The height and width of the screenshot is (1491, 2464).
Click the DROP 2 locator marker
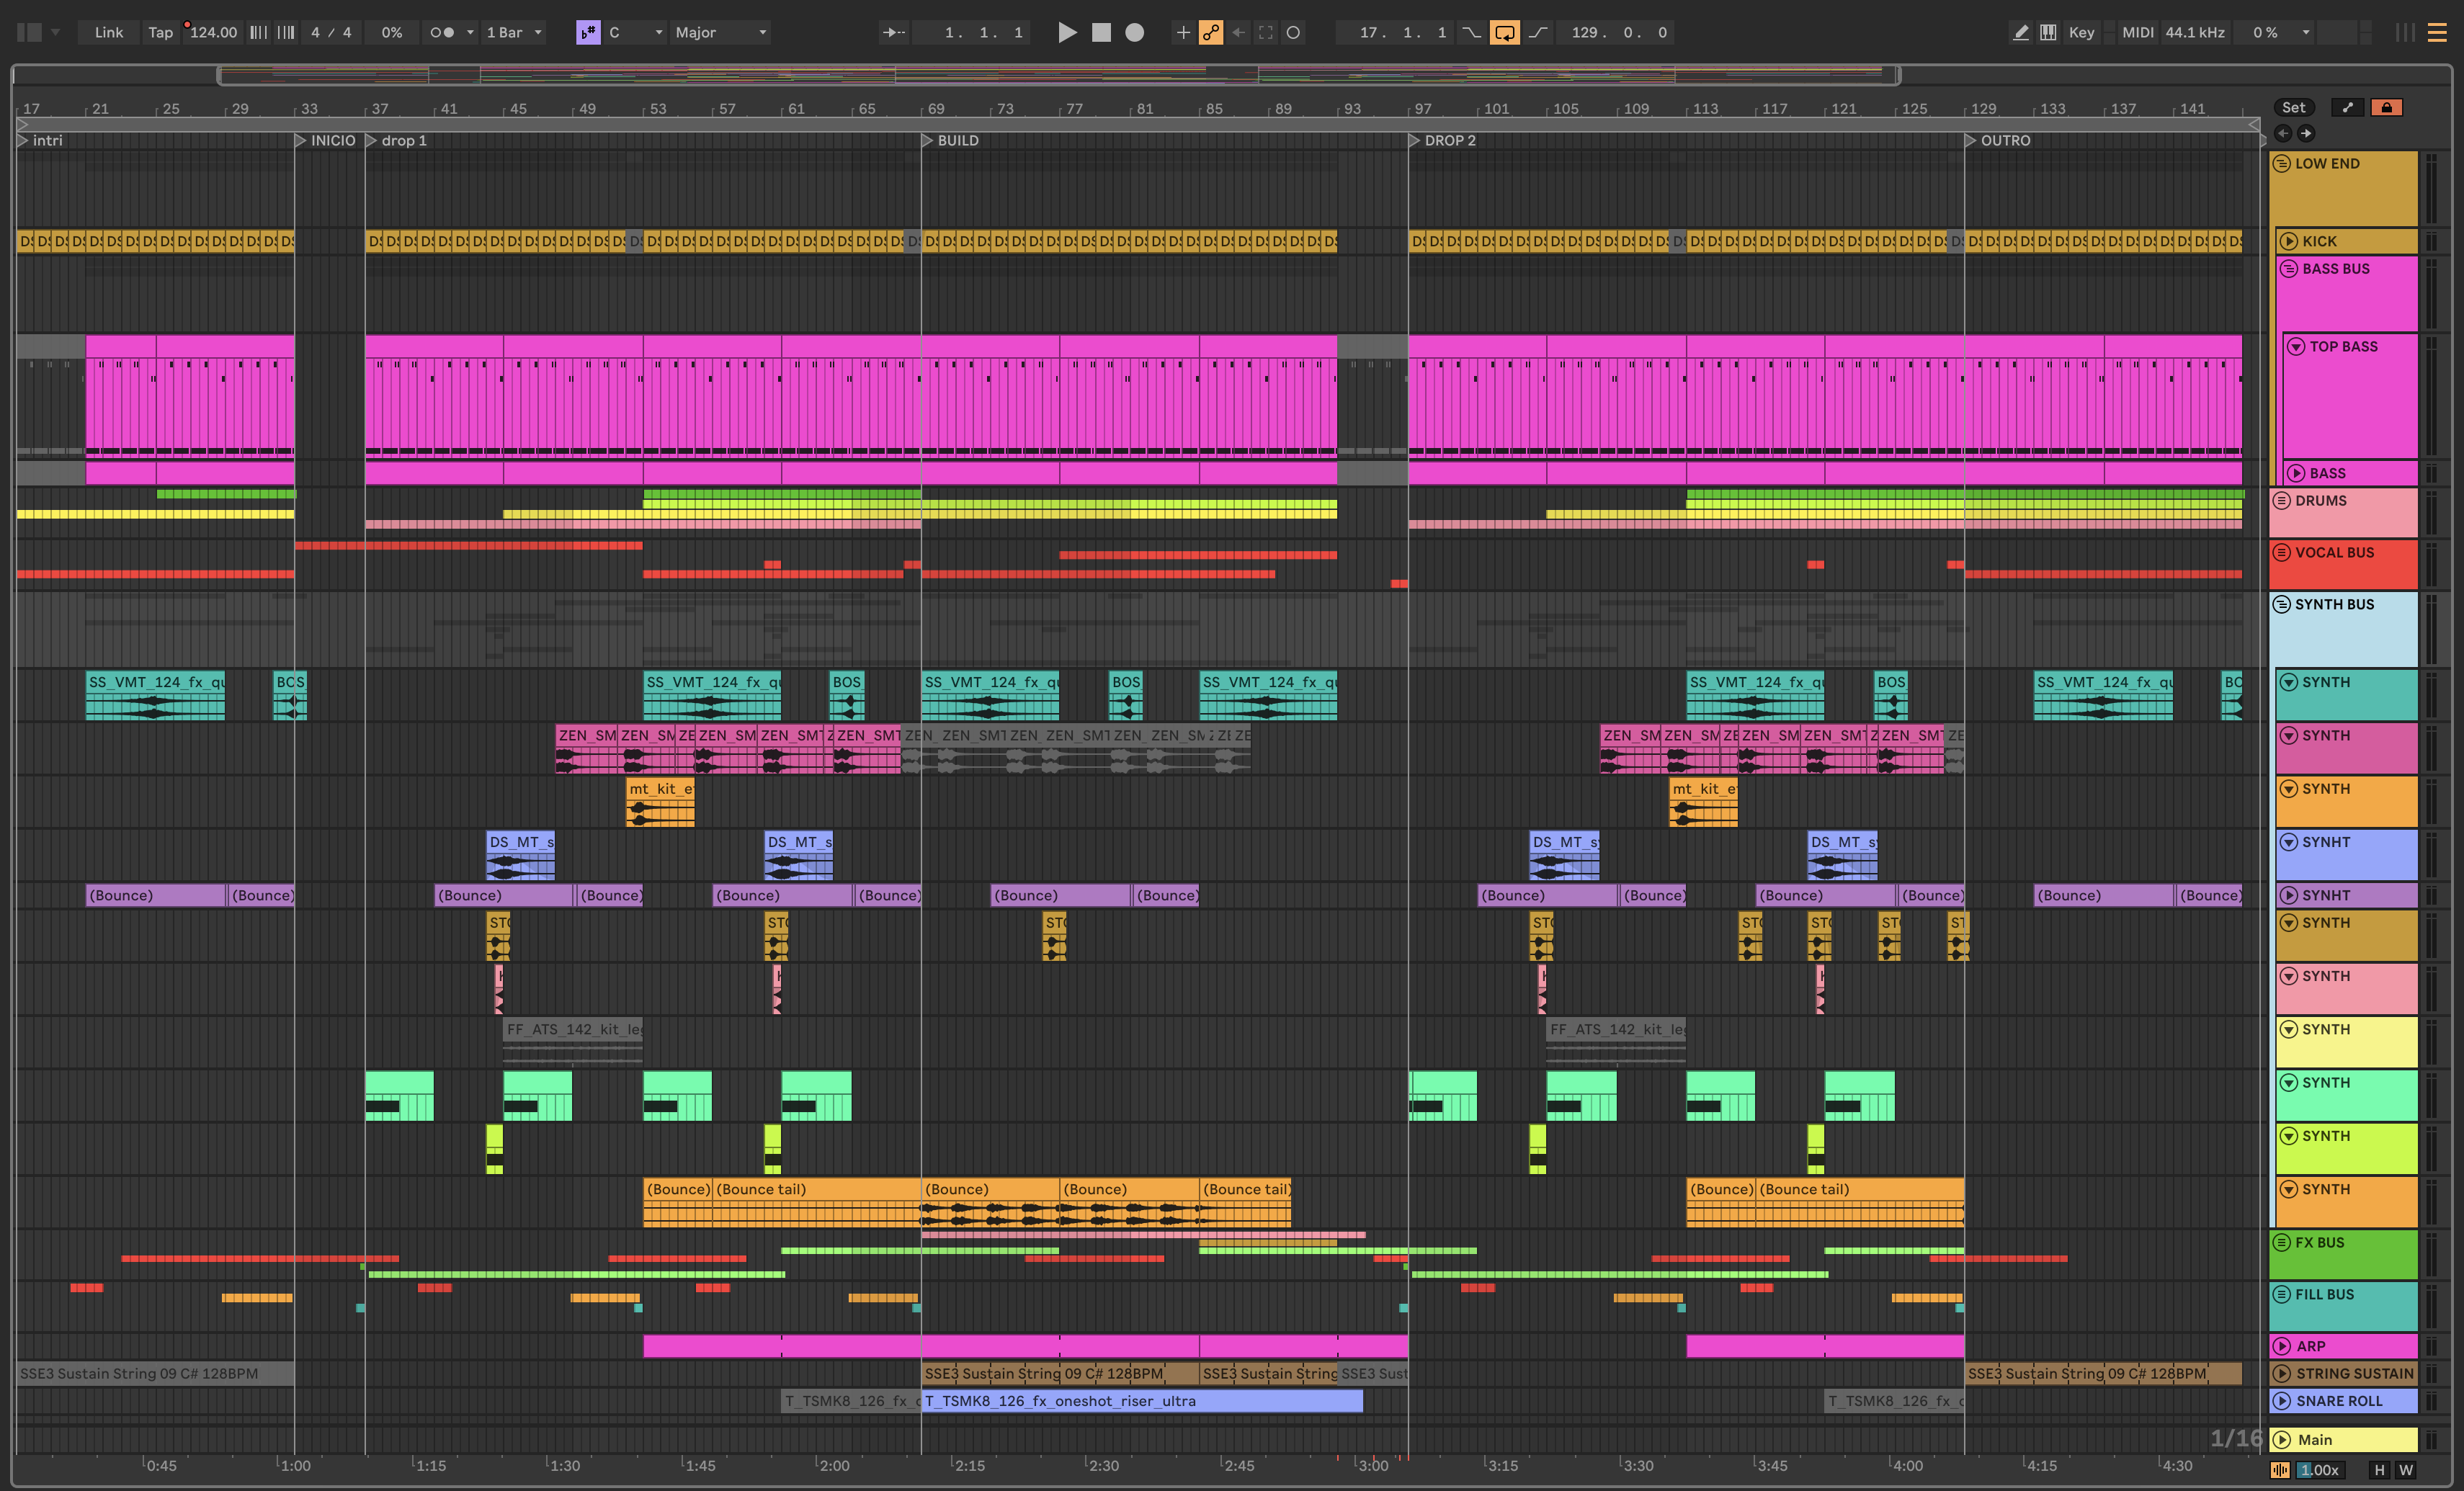pos(1415,141)
